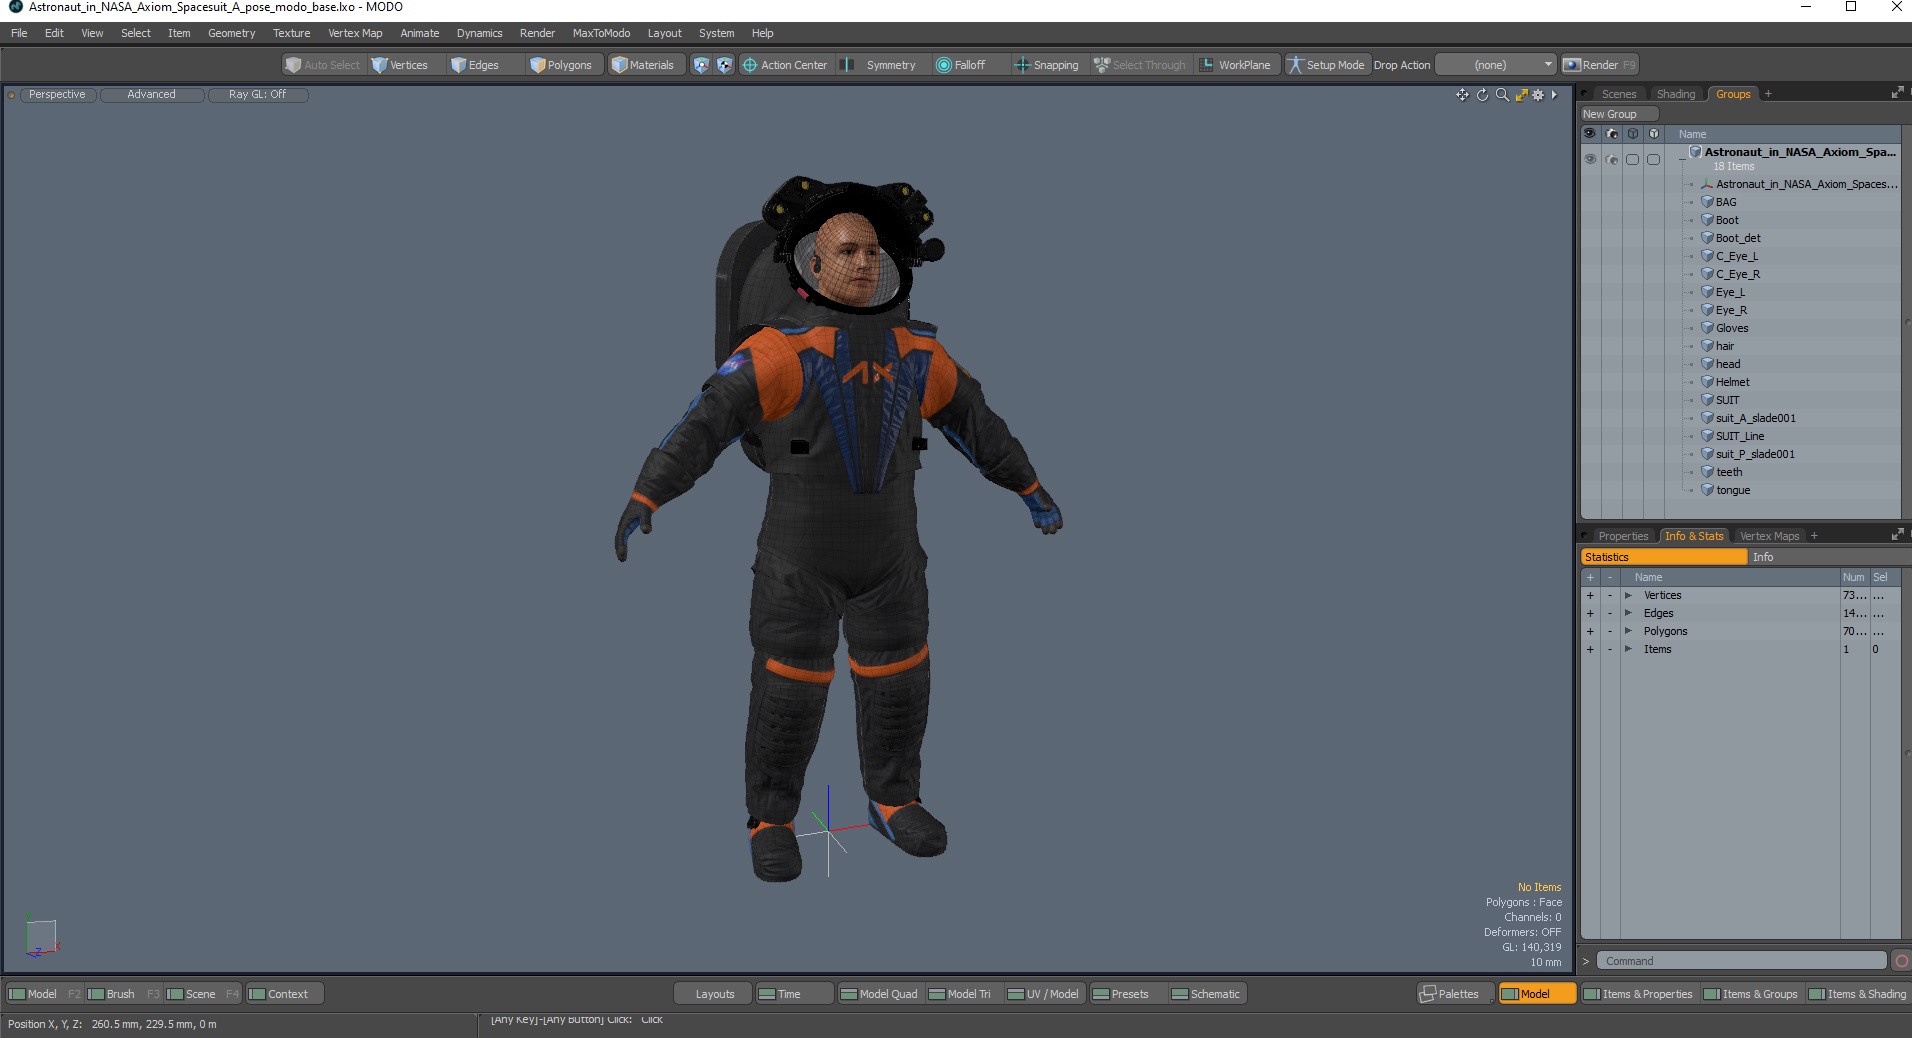1912x1038 pixels.
Task: Click the New Group button
Action: 1619,114
